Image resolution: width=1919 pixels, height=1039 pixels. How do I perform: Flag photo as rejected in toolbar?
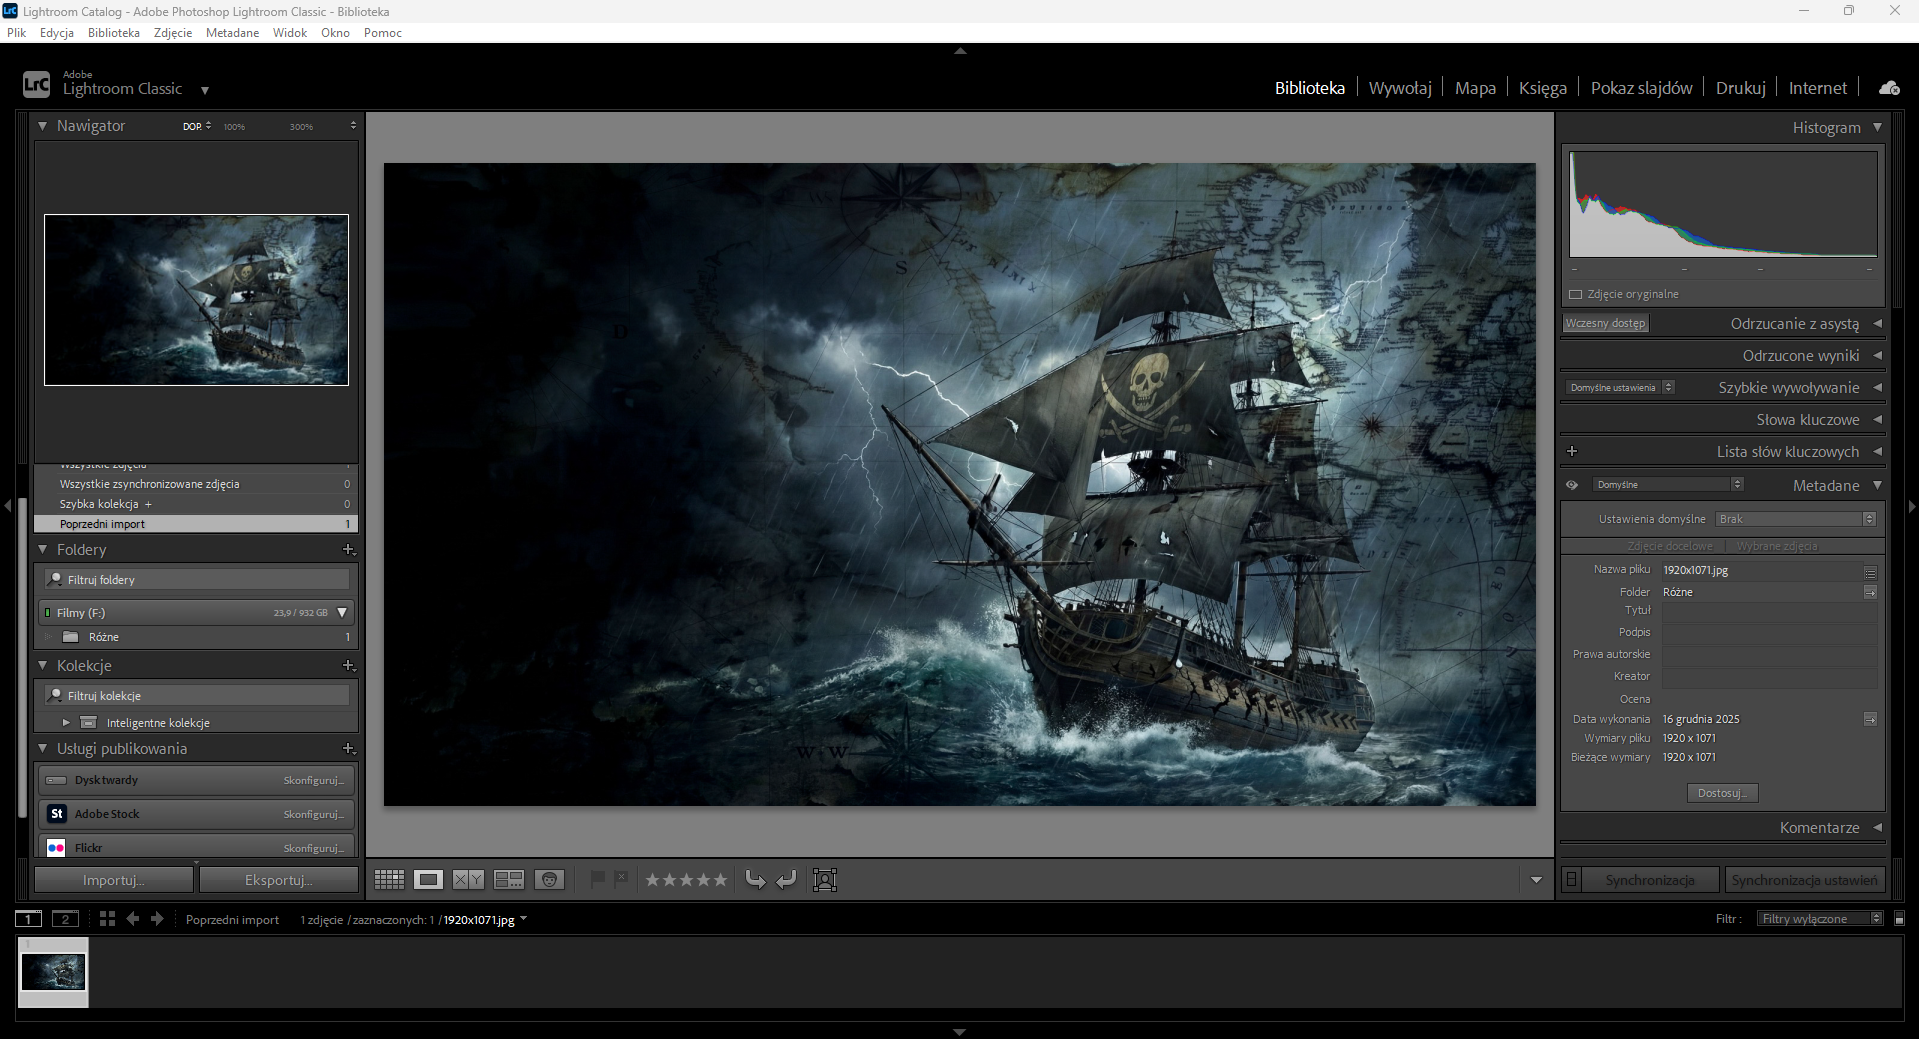pos(621,879)
